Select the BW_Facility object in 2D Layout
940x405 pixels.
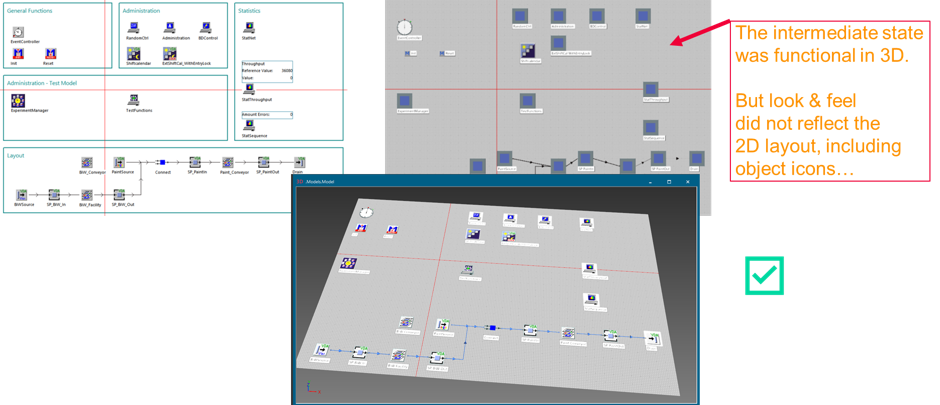coord(87,195)
